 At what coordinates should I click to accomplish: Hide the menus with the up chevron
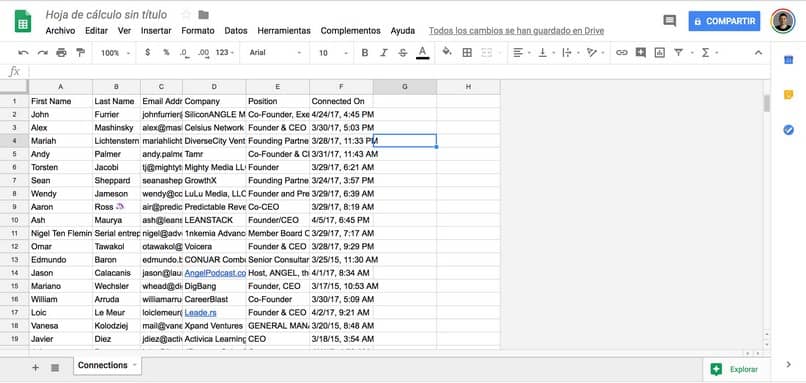[758, 52]
